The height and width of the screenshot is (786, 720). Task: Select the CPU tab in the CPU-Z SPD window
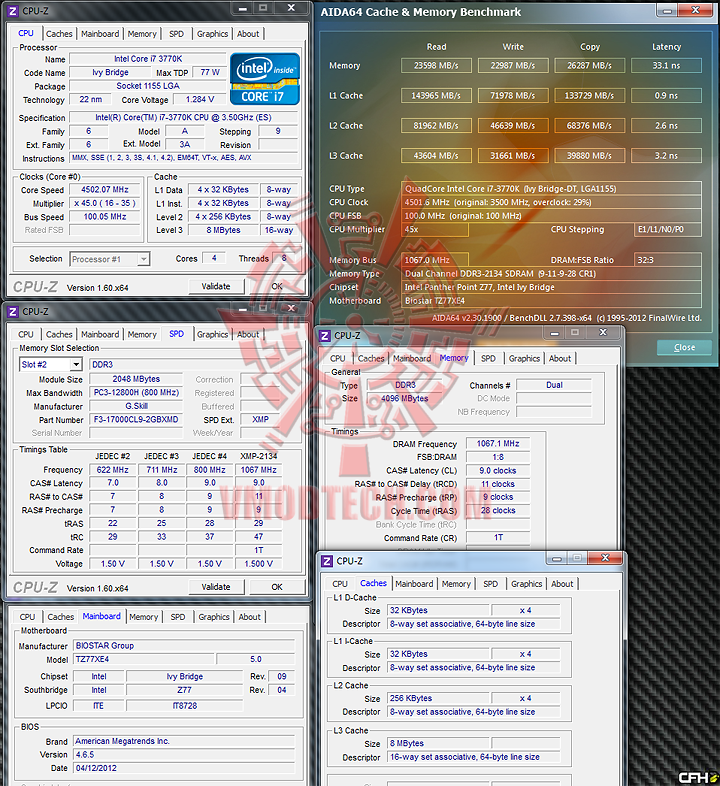point(26,334)
